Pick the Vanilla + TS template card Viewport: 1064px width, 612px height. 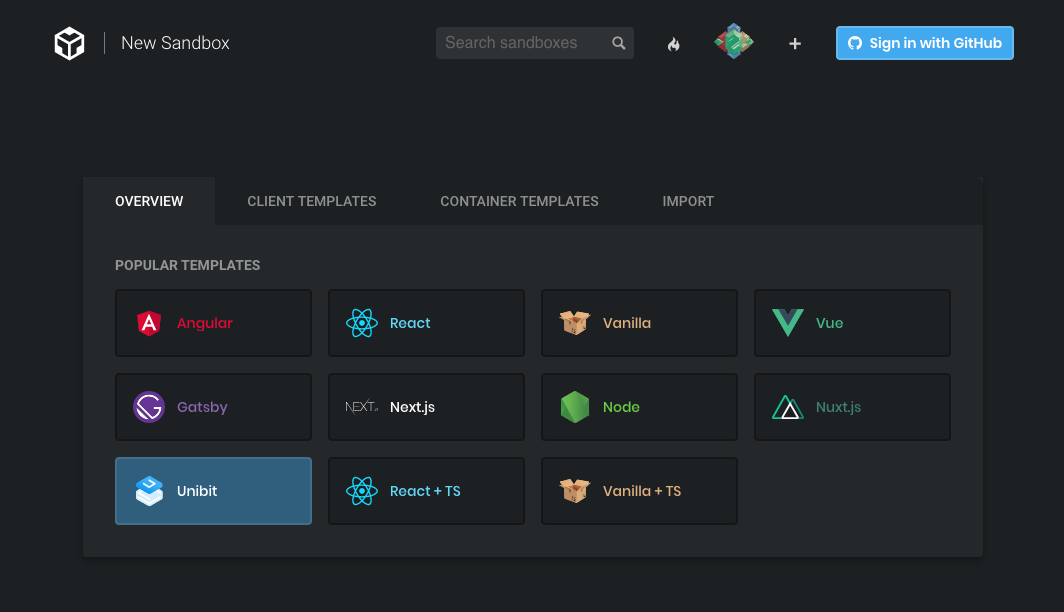(639, 491)
